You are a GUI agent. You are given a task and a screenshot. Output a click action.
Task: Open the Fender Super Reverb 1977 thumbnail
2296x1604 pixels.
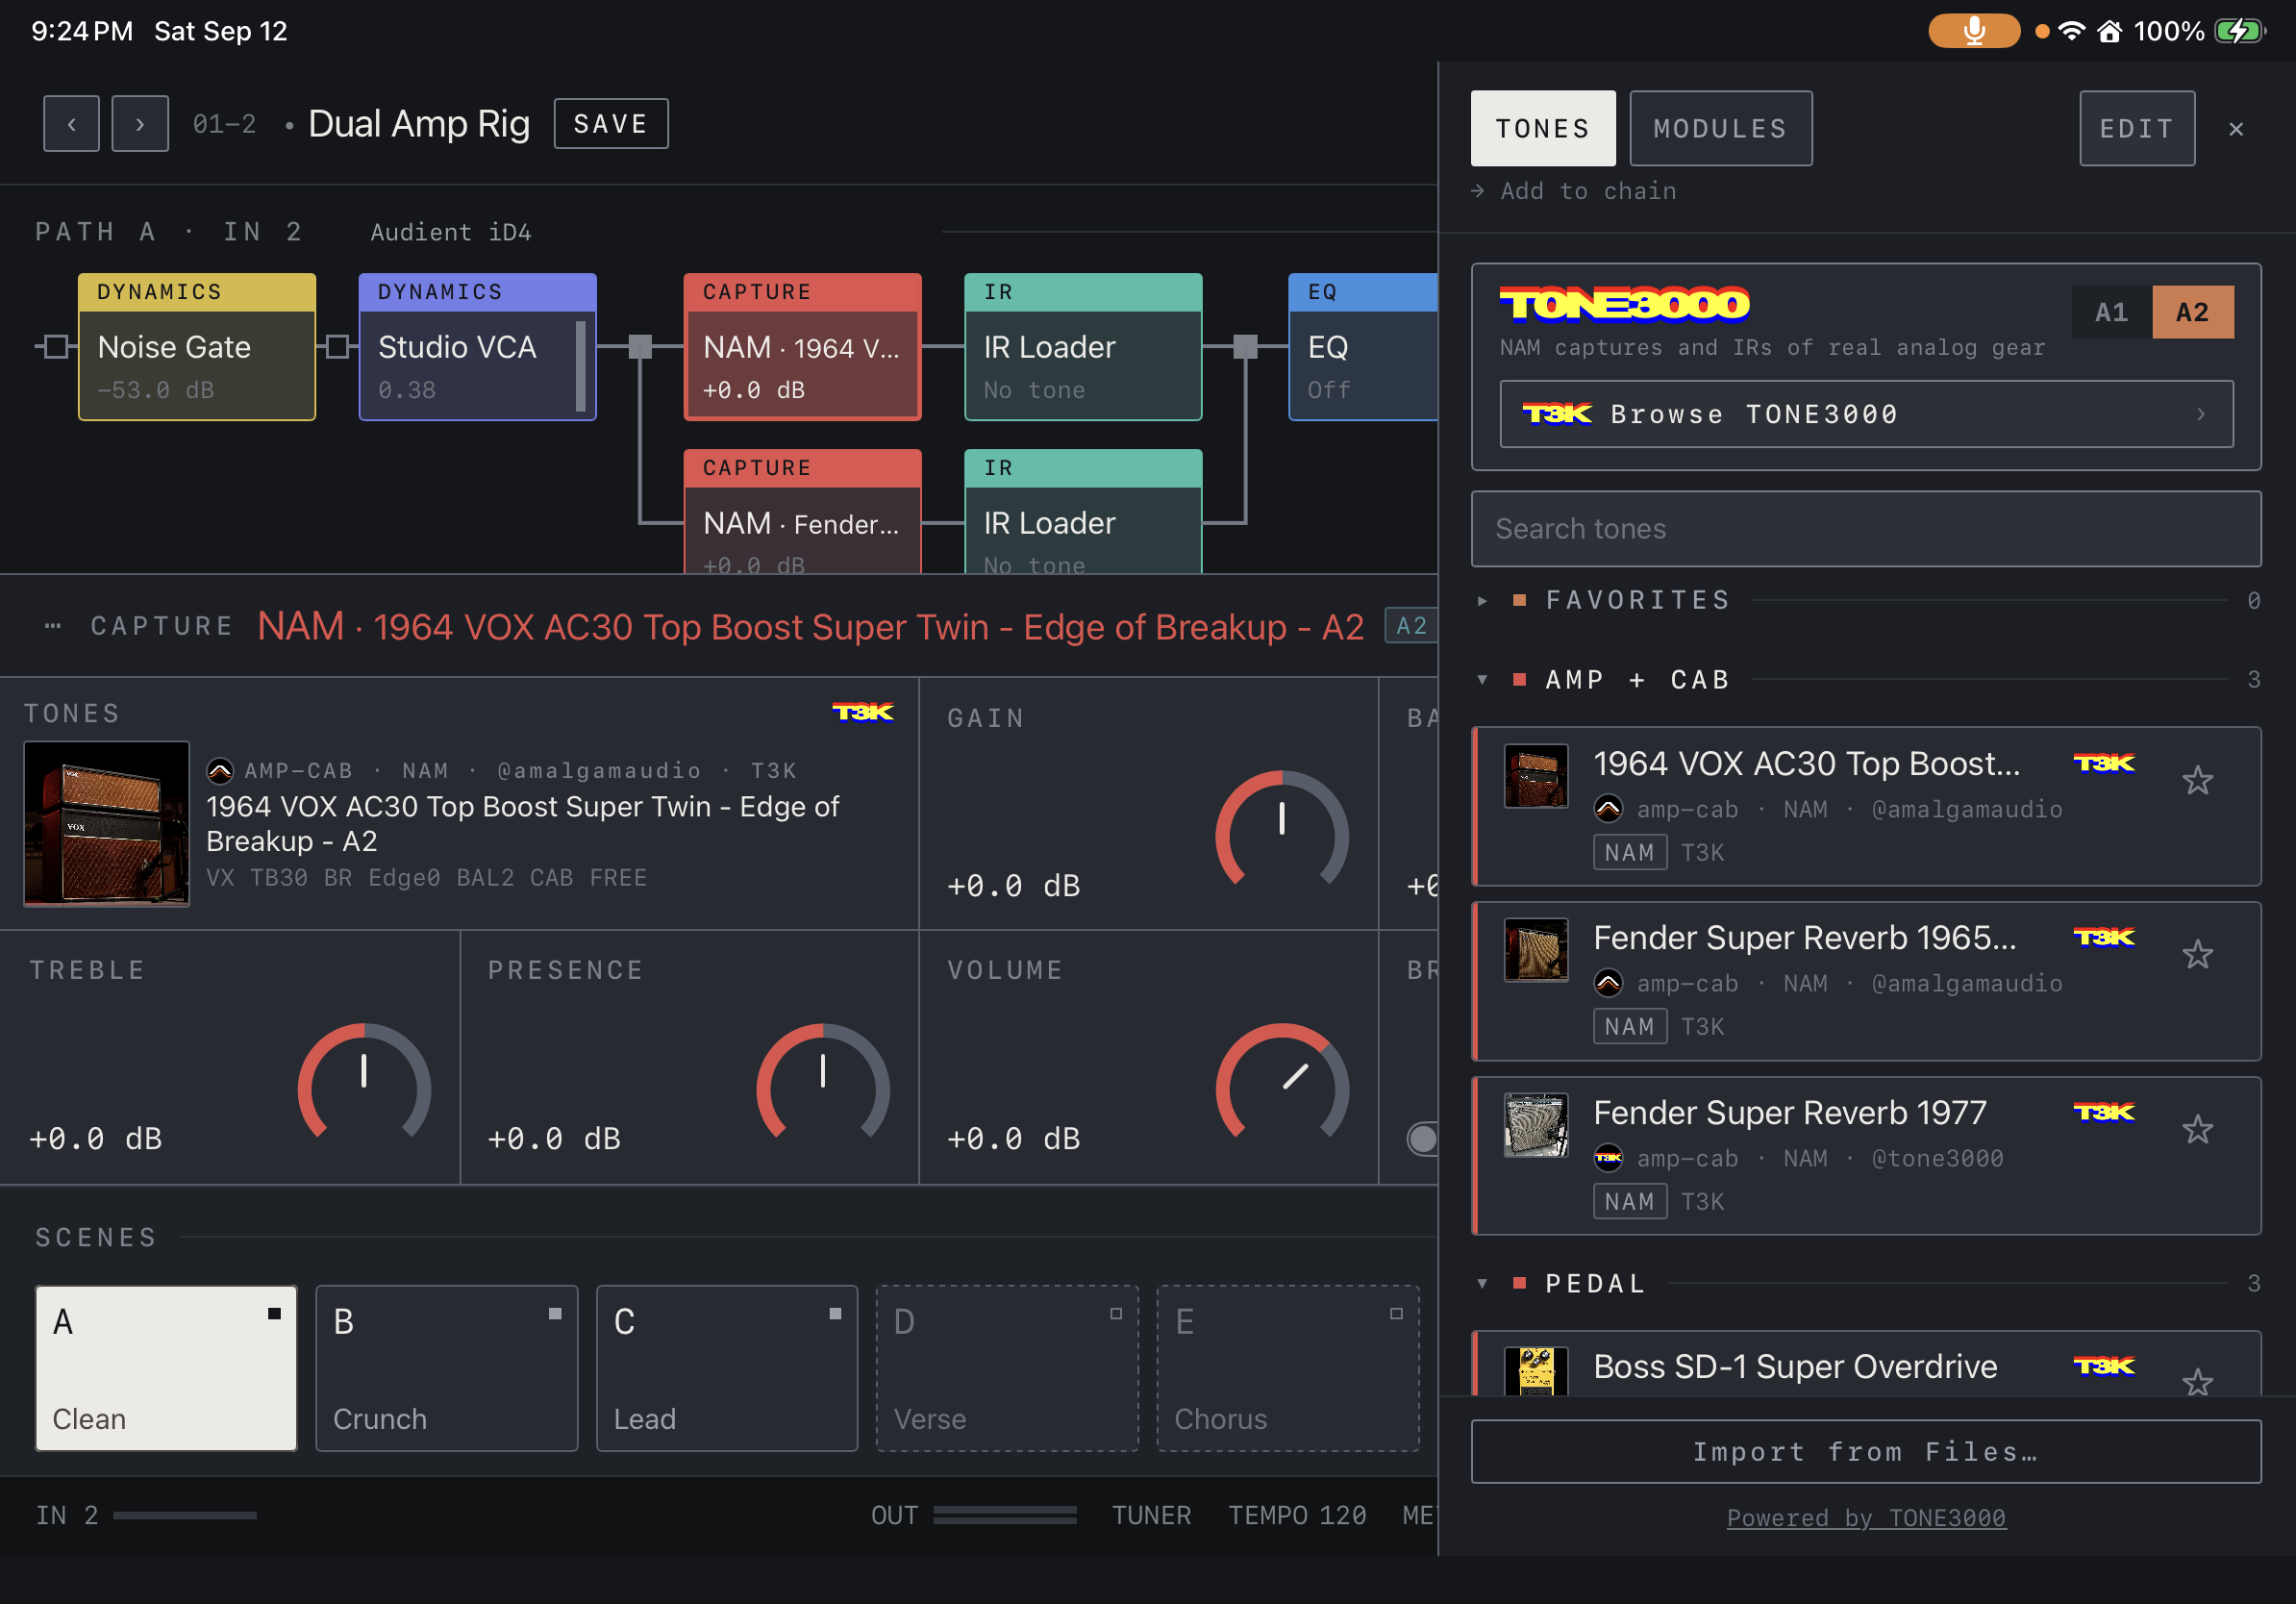[1536, 1125]
